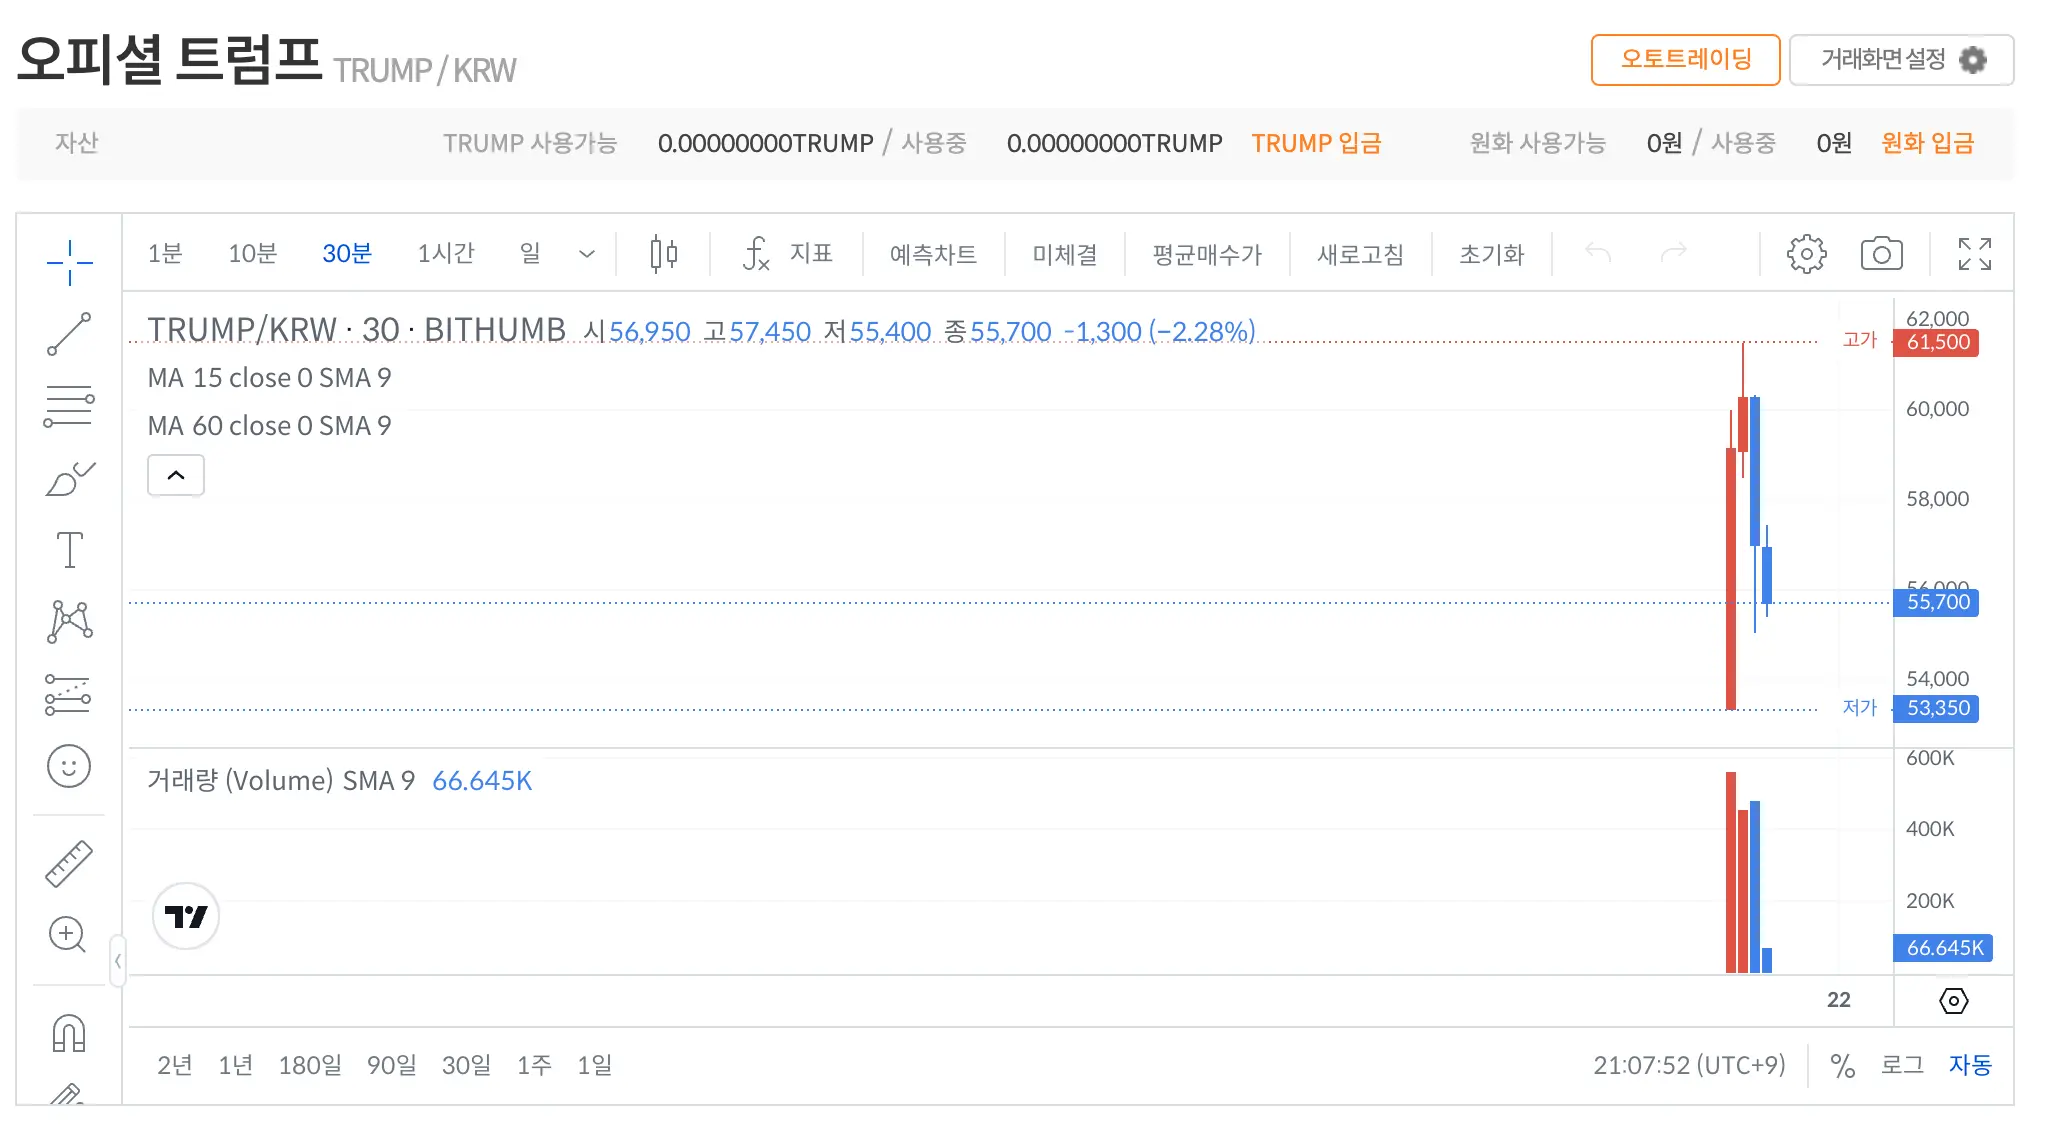Select the trend line drawing tool
The image size is (2048, 1138).
coord(69,334)
